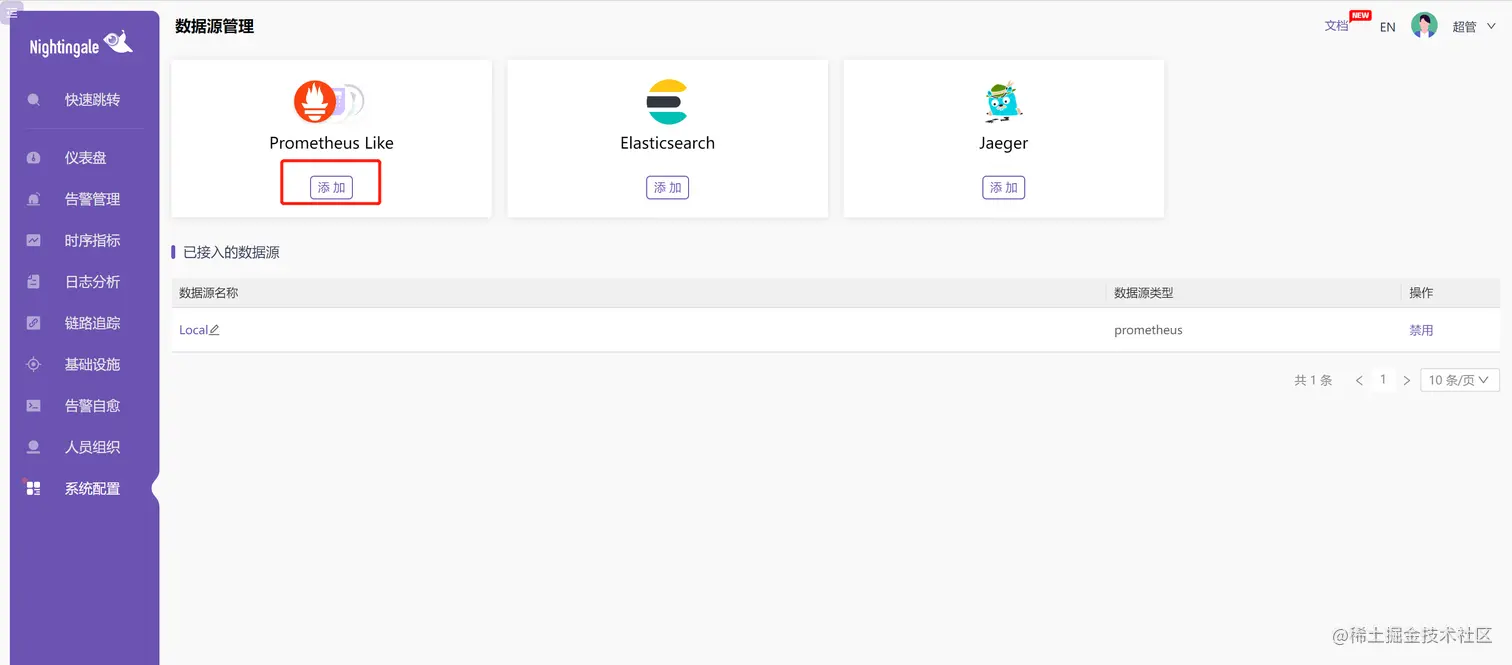The image size is (1512, 665).
Task: Expand the 超管 user dropdown
Action: click(1473, 27)
